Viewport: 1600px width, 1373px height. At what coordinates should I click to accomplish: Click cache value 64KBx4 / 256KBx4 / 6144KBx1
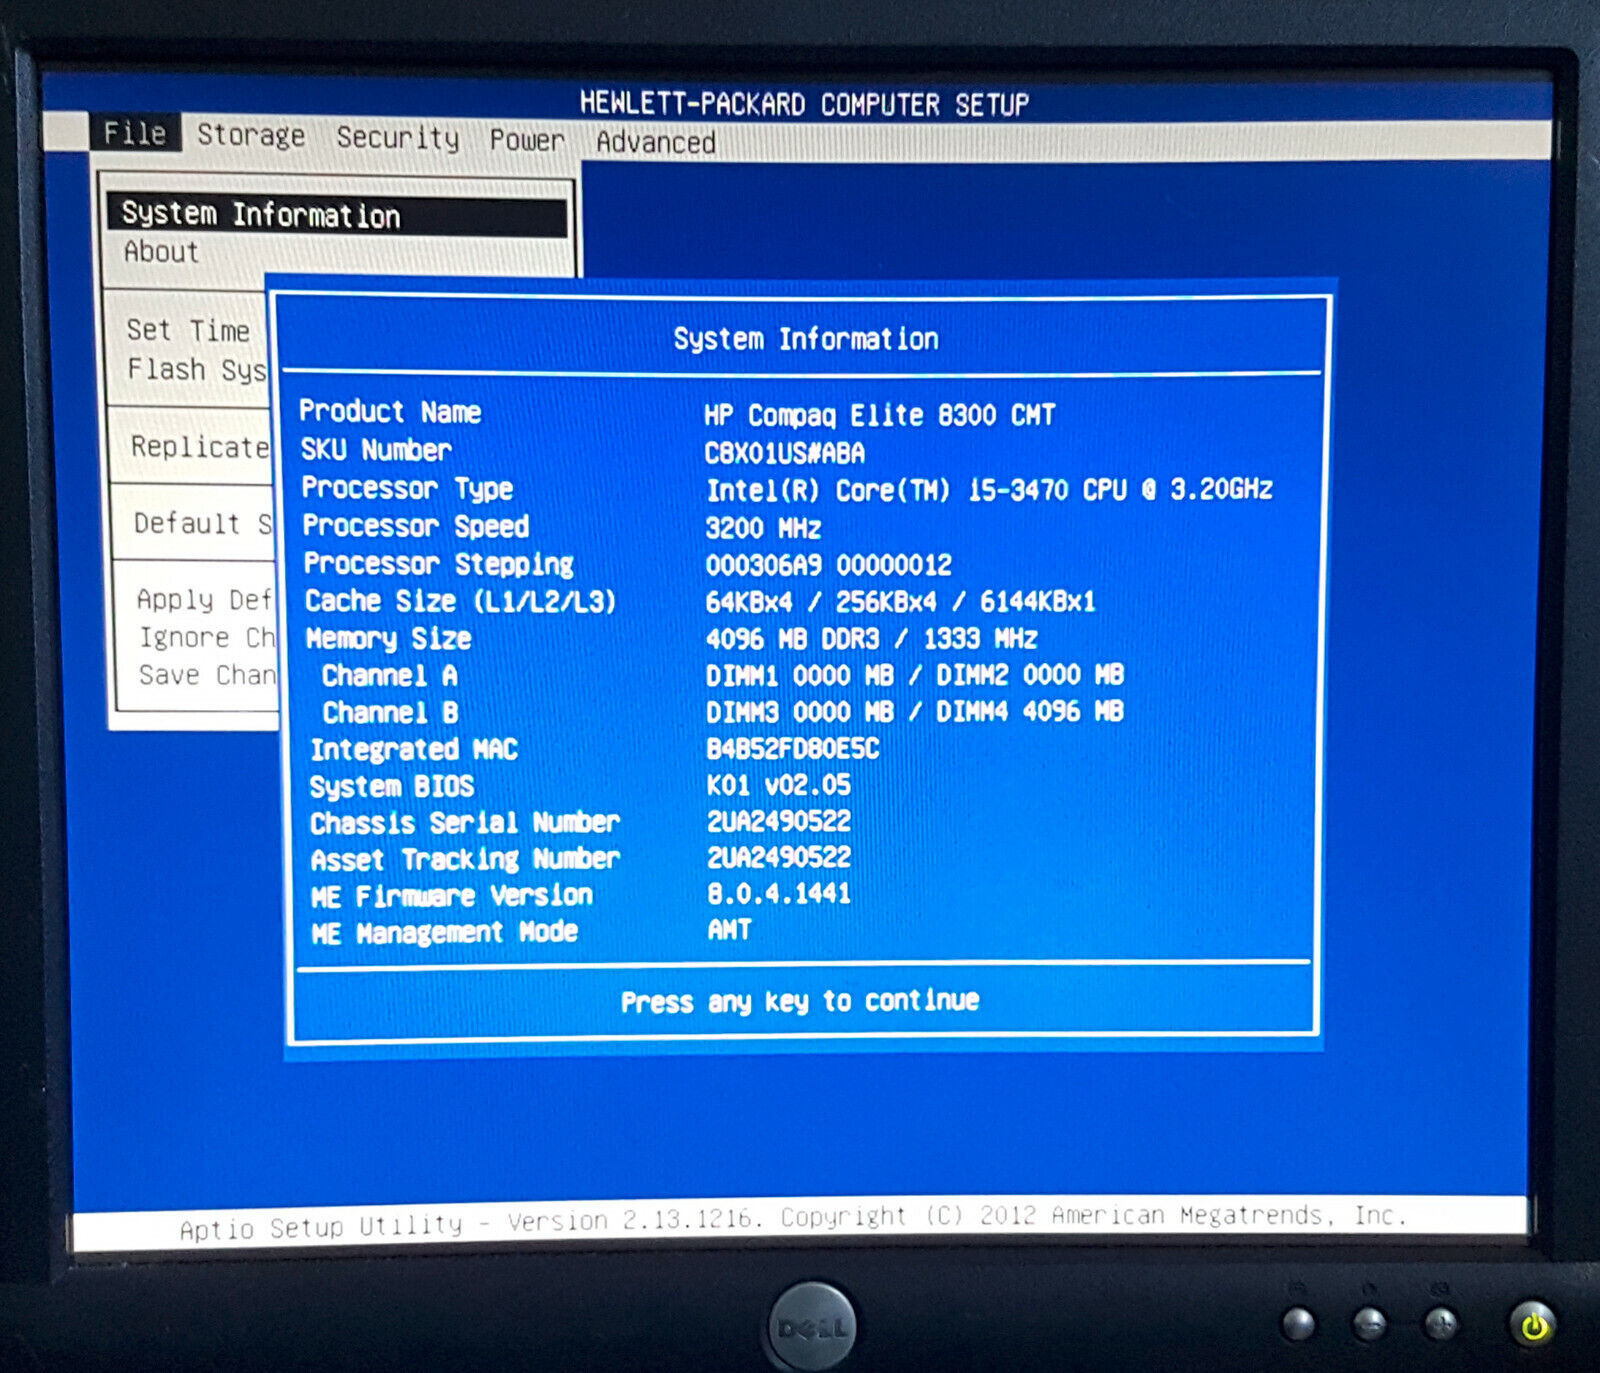[900, 601]
